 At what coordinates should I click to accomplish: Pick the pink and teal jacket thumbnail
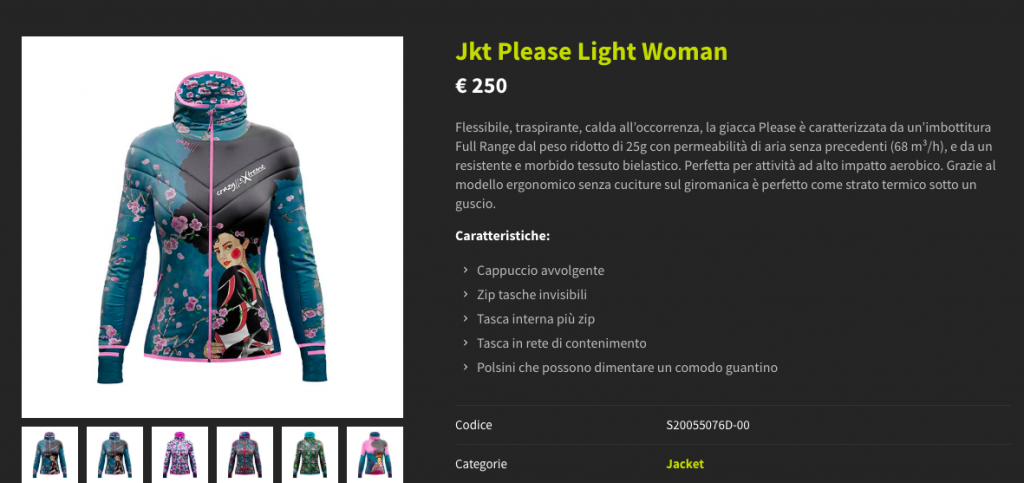coord(375,455)
